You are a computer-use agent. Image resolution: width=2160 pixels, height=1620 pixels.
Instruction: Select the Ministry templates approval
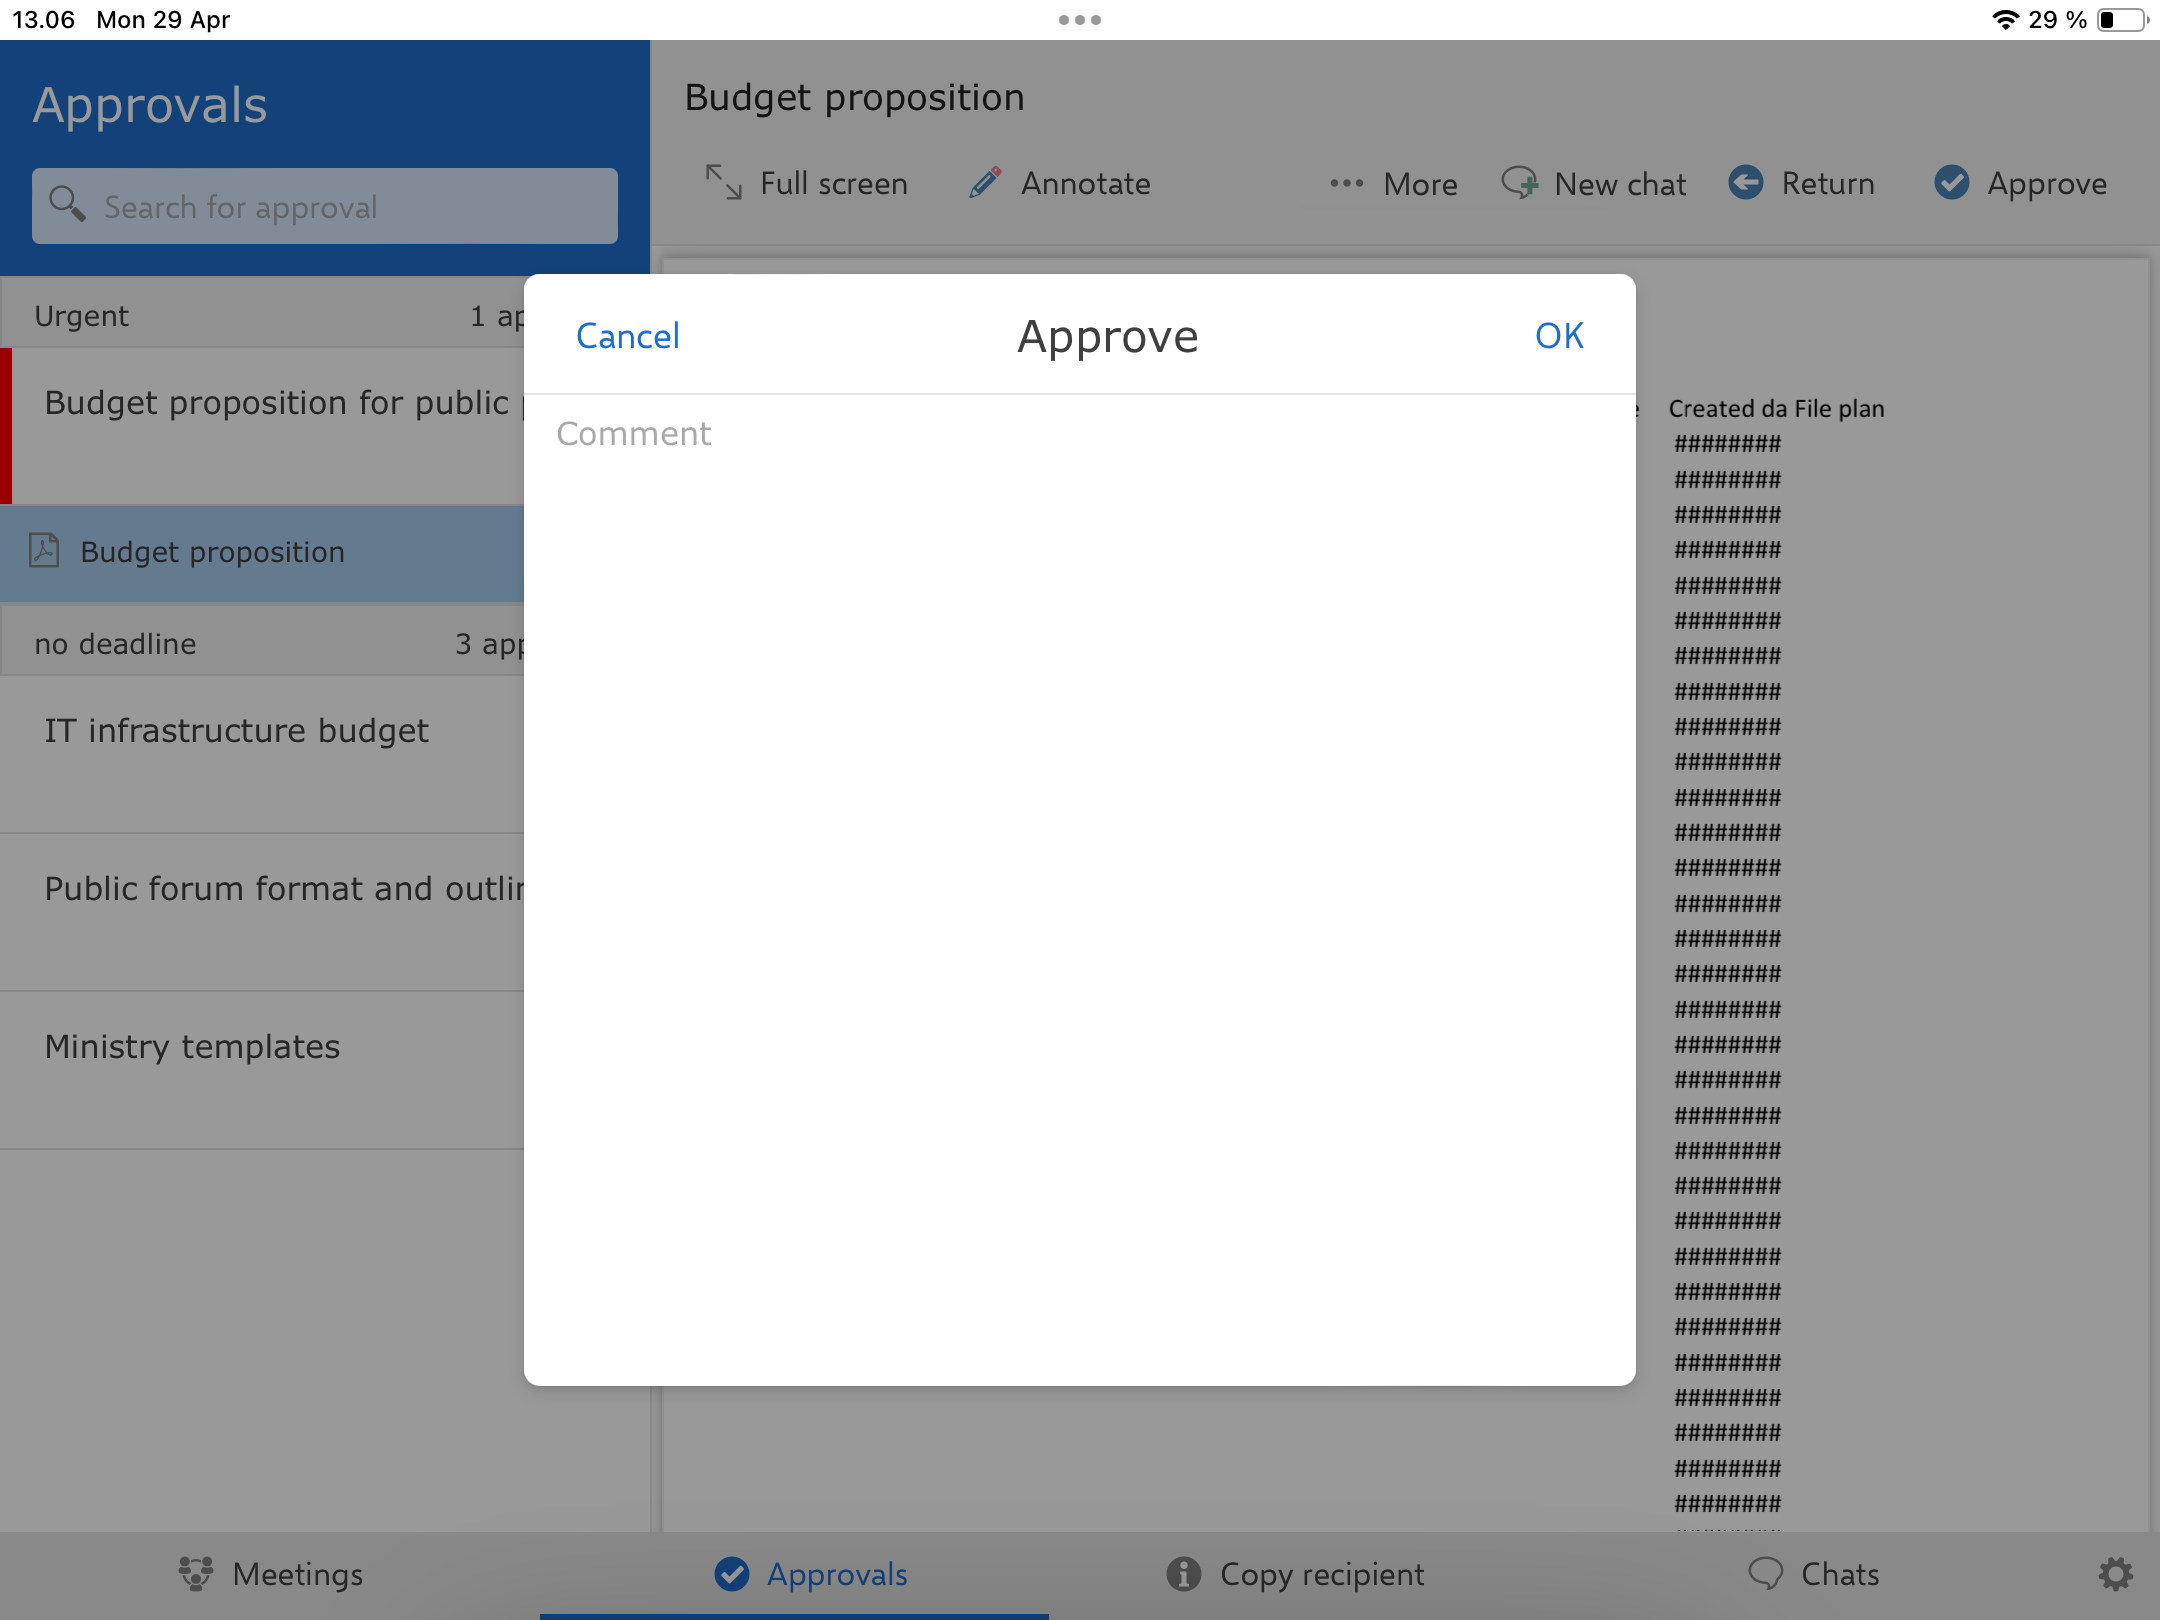point(193,1047)
